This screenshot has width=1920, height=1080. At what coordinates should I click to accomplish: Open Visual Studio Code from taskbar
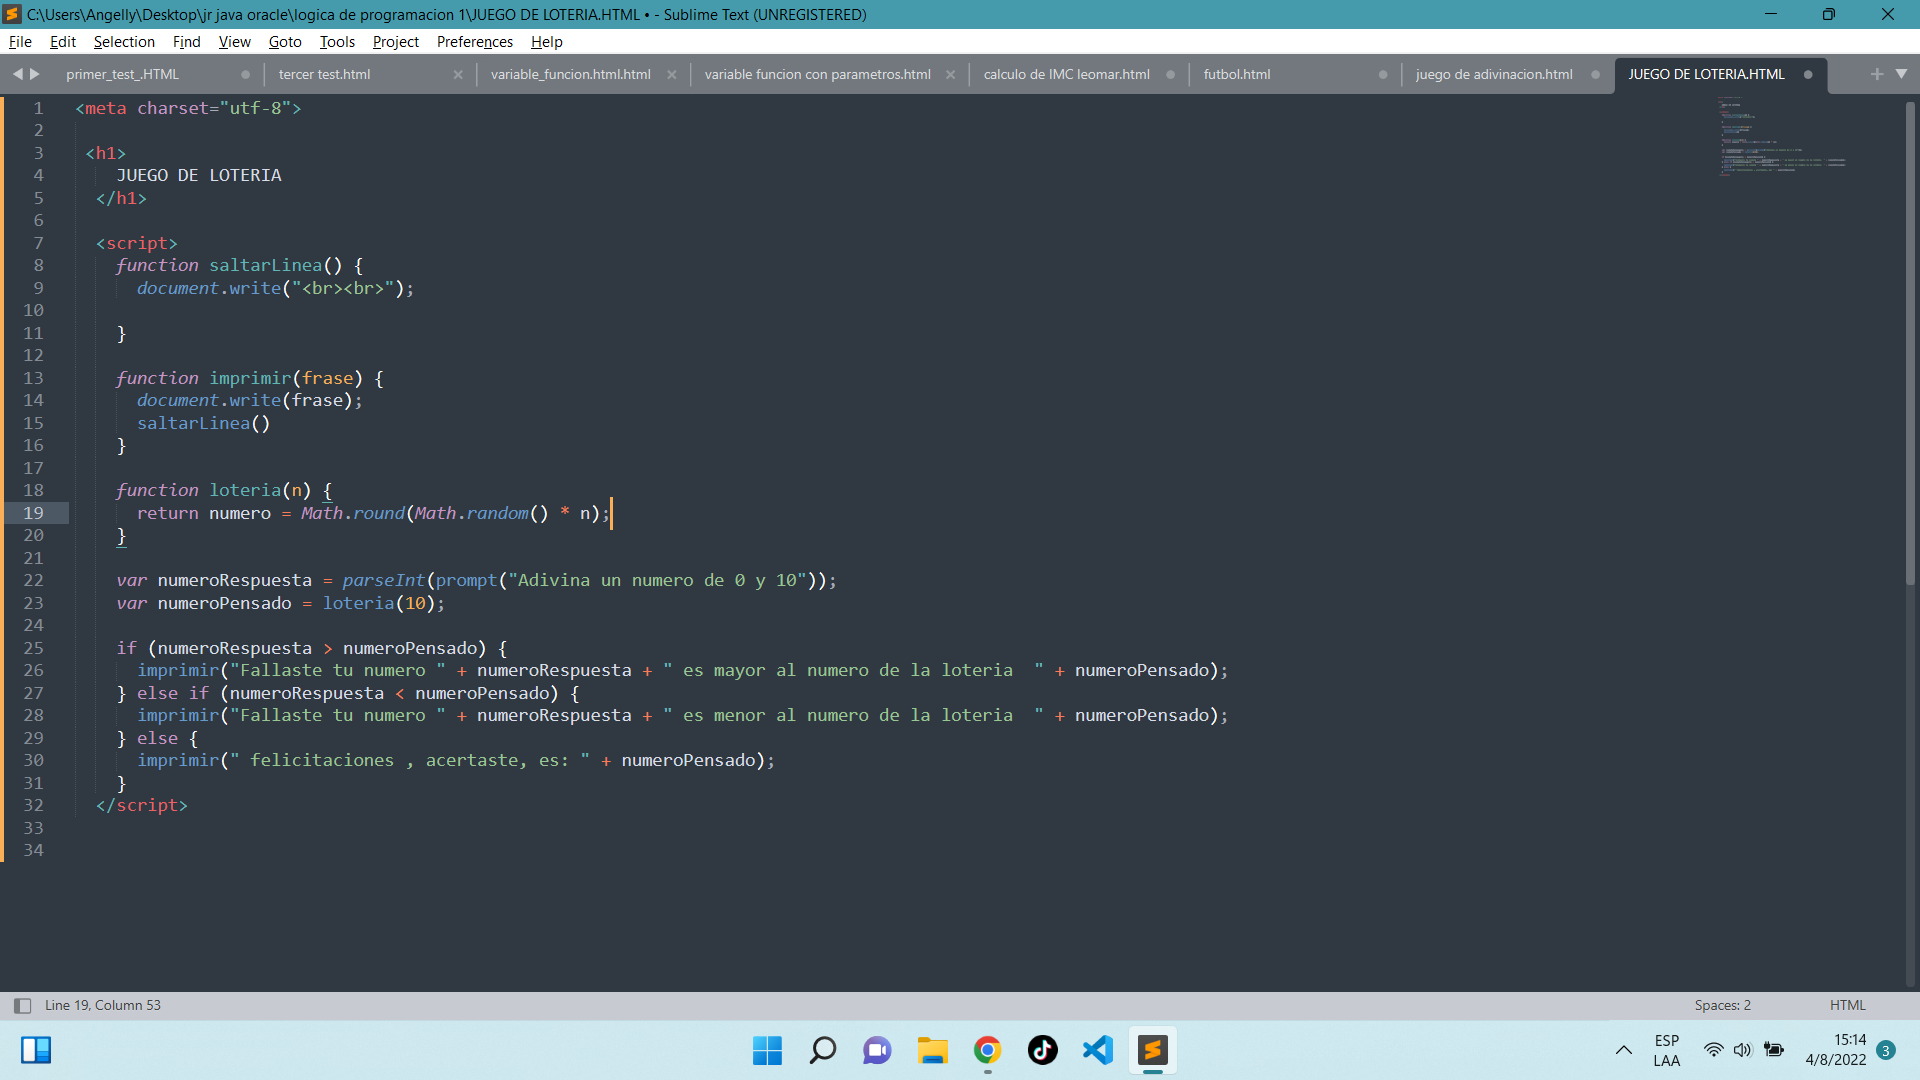point(1097,1050)
